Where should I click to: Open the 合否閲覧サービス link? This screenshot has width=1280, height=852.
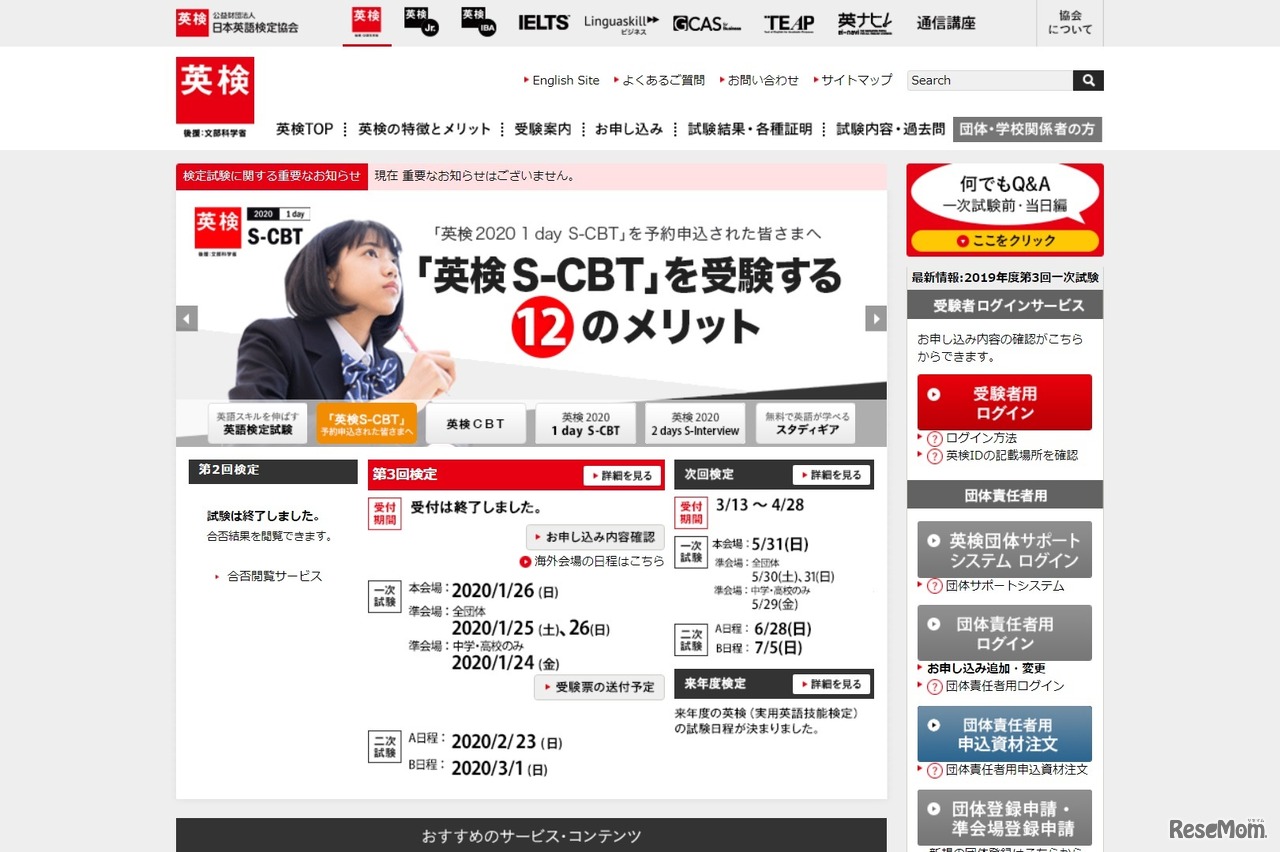pos(275,576)
